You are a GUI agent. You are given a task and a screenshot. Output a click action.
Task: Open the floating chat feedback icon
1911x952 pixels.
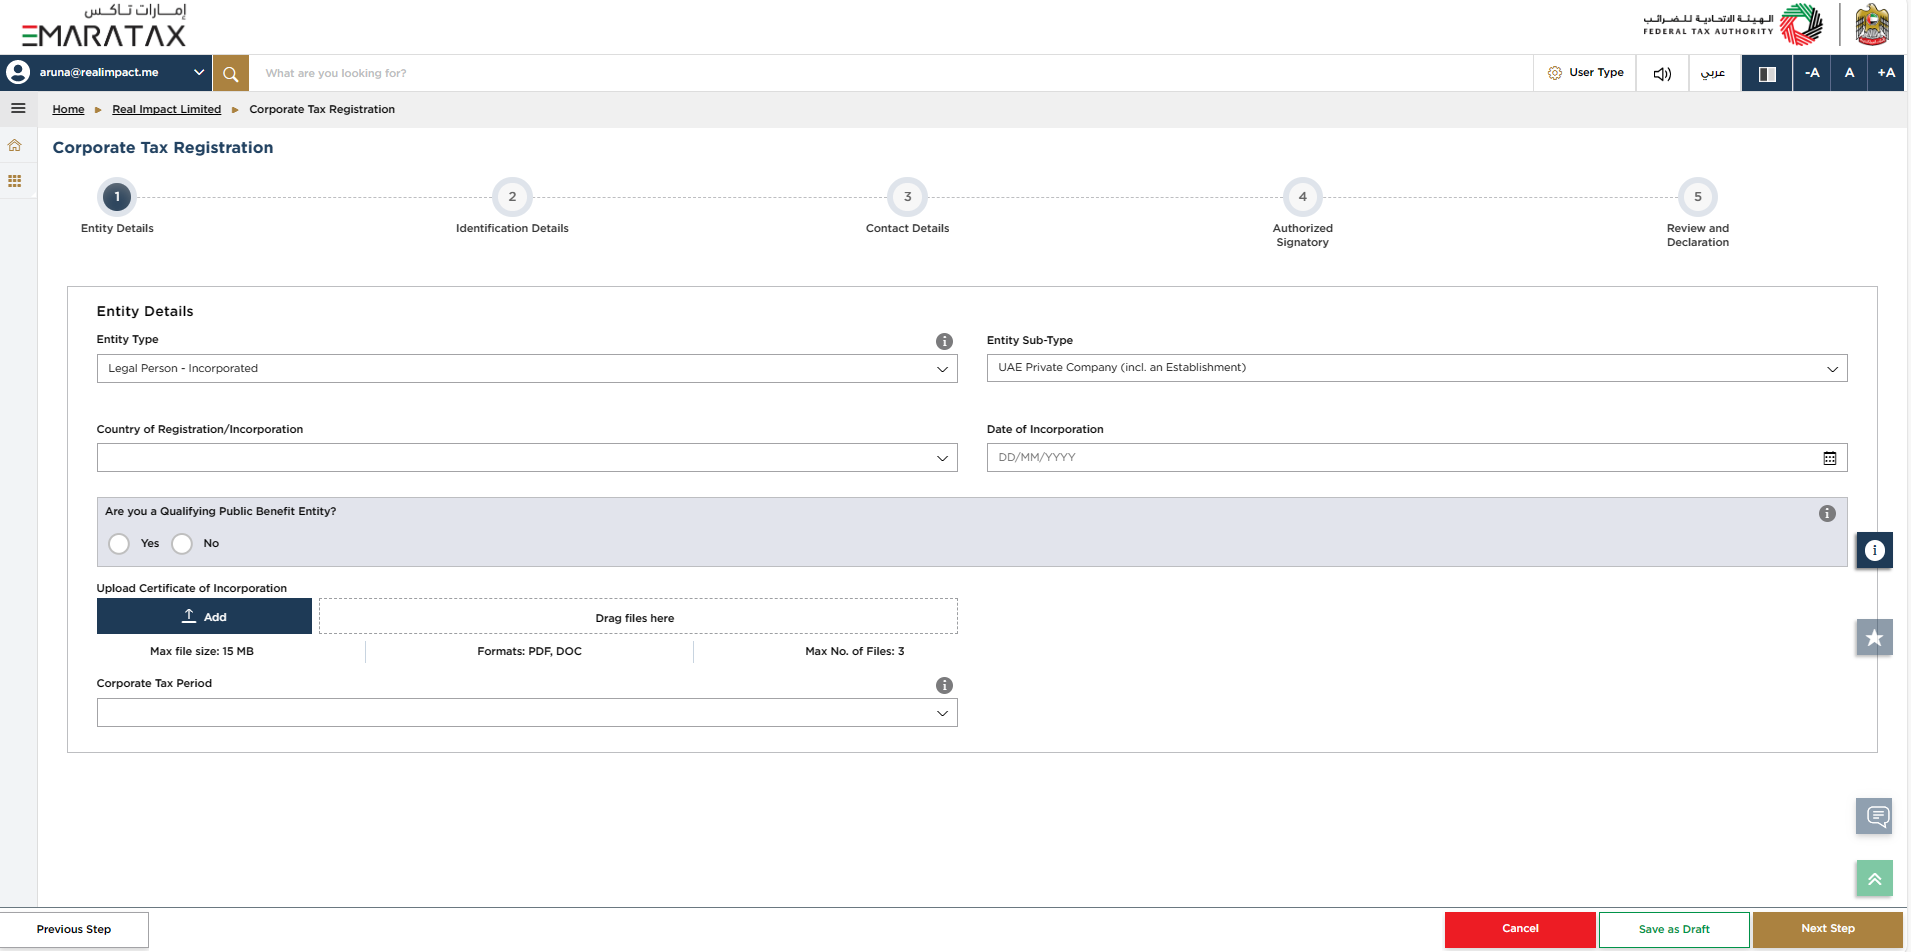click(x=1875, y=816)
